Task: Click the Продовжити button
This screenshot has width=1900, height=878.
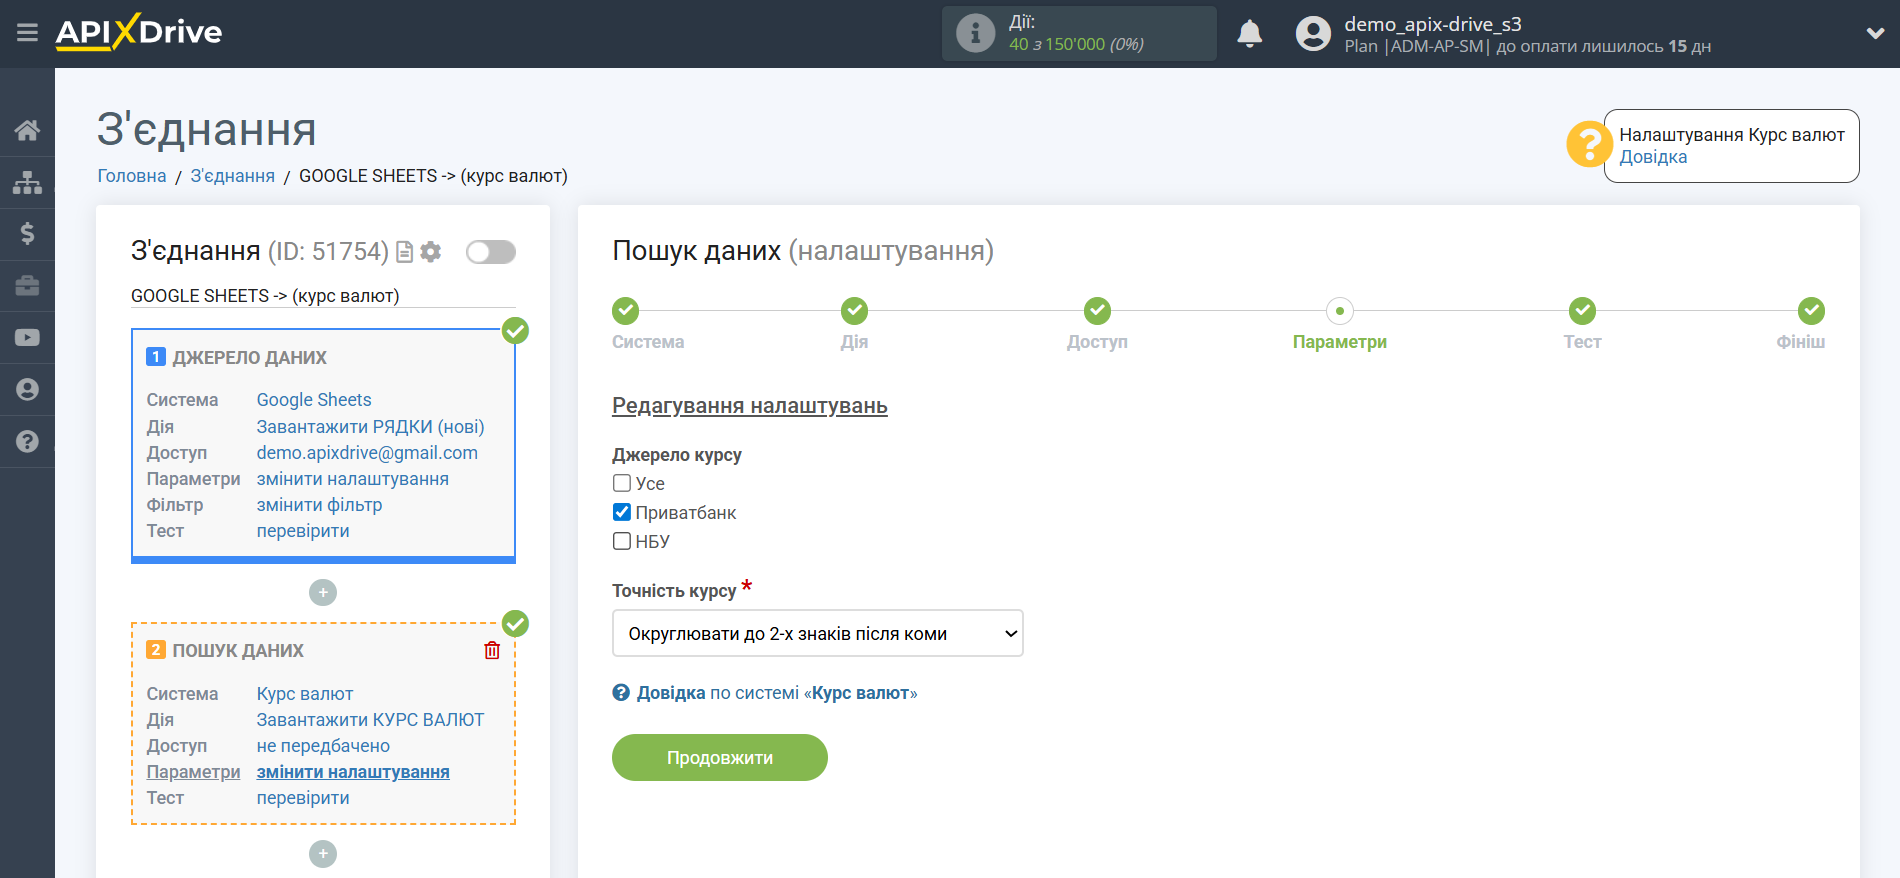Action: (720, 758)
